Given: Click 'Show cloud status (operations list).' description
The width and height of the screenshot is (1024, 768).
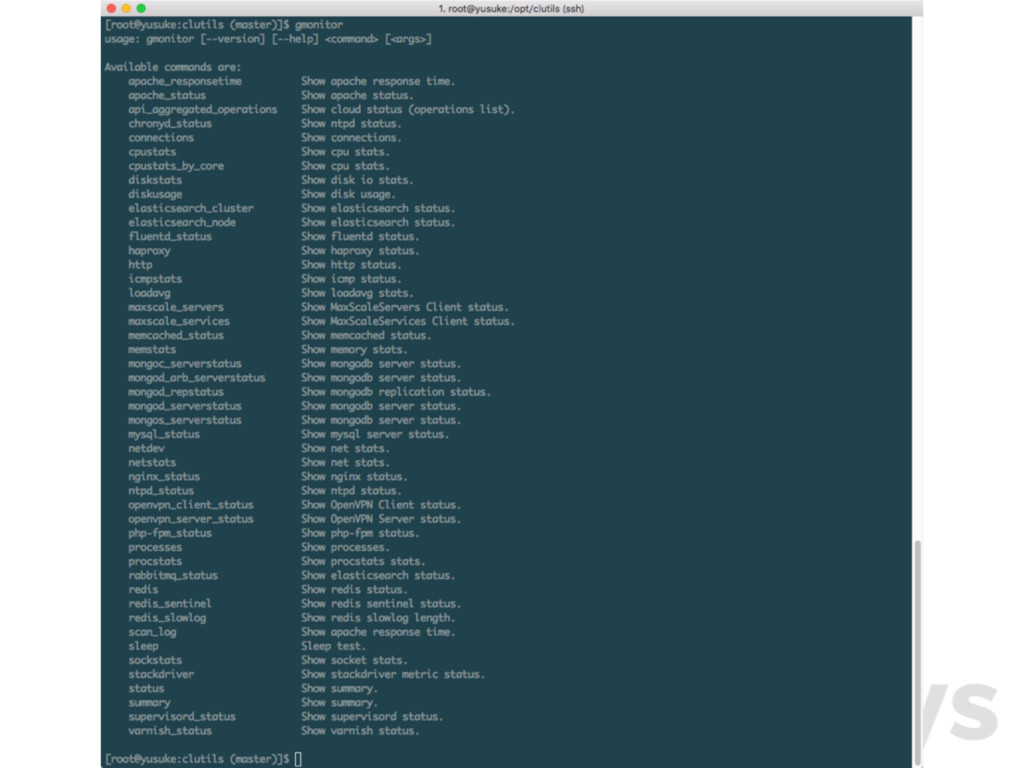Looking at the screenshot, I should click(408, 110).
